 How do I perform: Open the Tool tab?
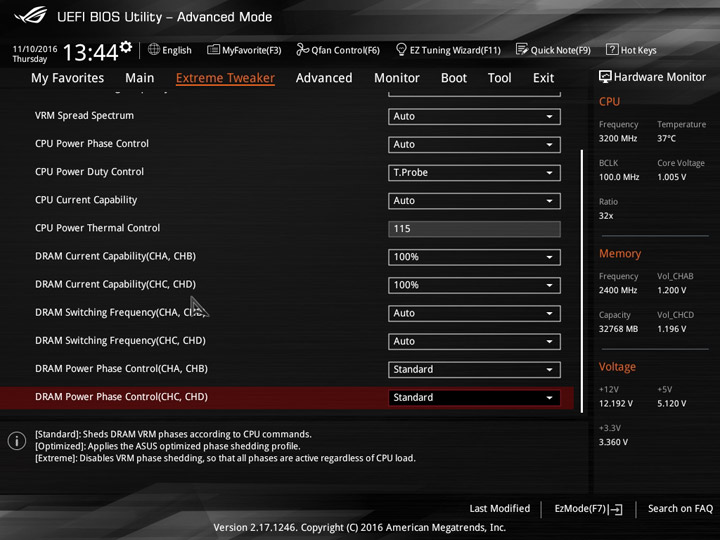500,78
